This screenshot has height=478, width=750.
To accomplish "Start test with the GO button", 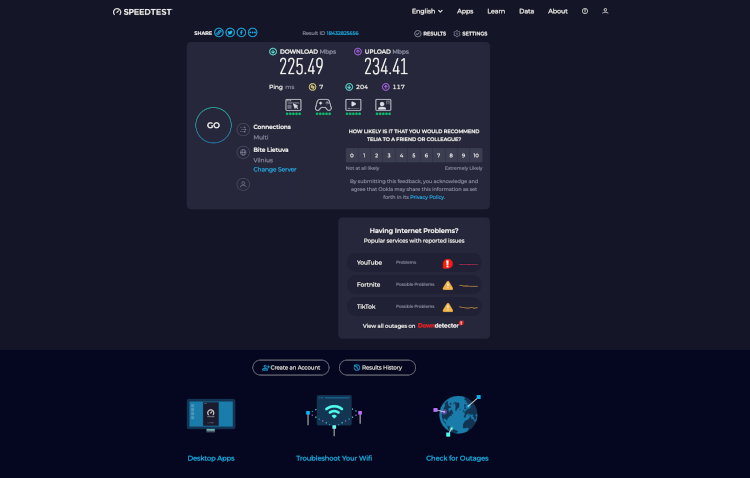I will coord(213,125).
